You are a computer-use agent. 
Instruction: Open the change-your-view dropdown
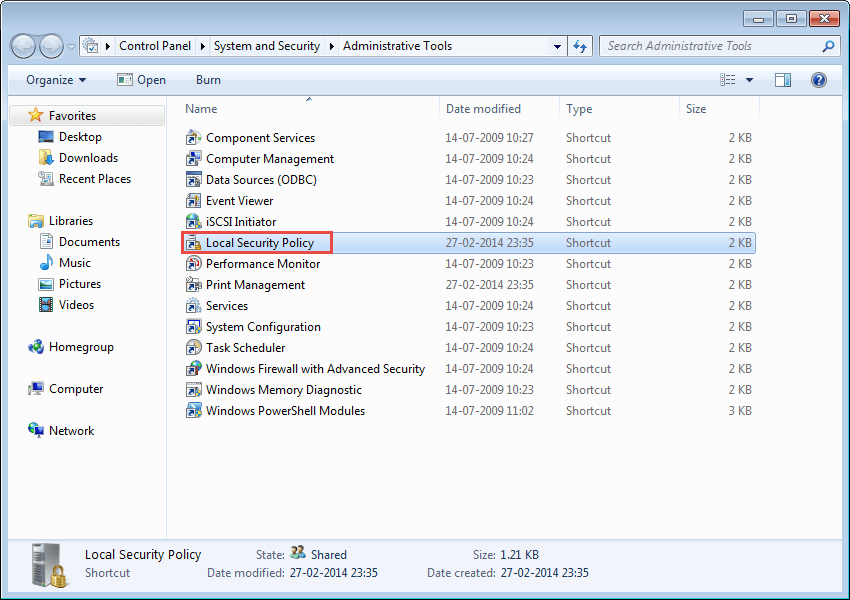click(748, 79)
